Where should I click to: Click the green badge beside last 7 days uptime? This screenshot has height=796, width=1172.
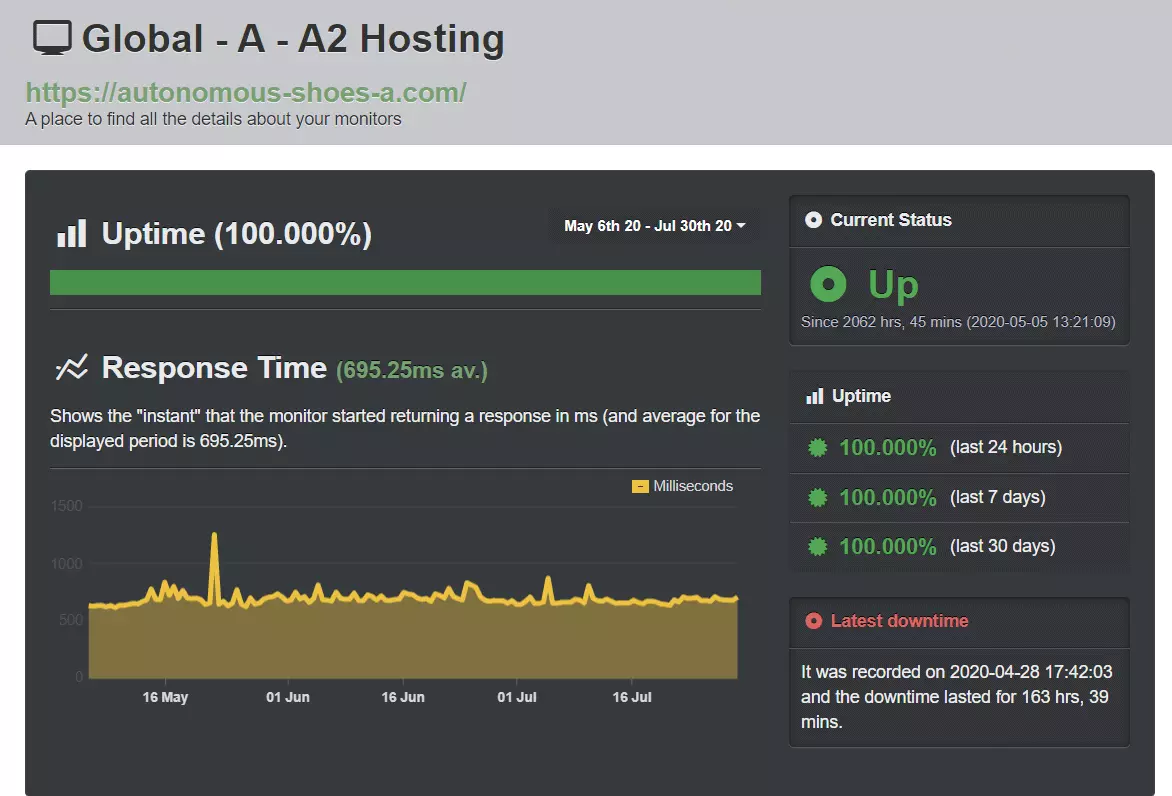click(x=816, y=497)
